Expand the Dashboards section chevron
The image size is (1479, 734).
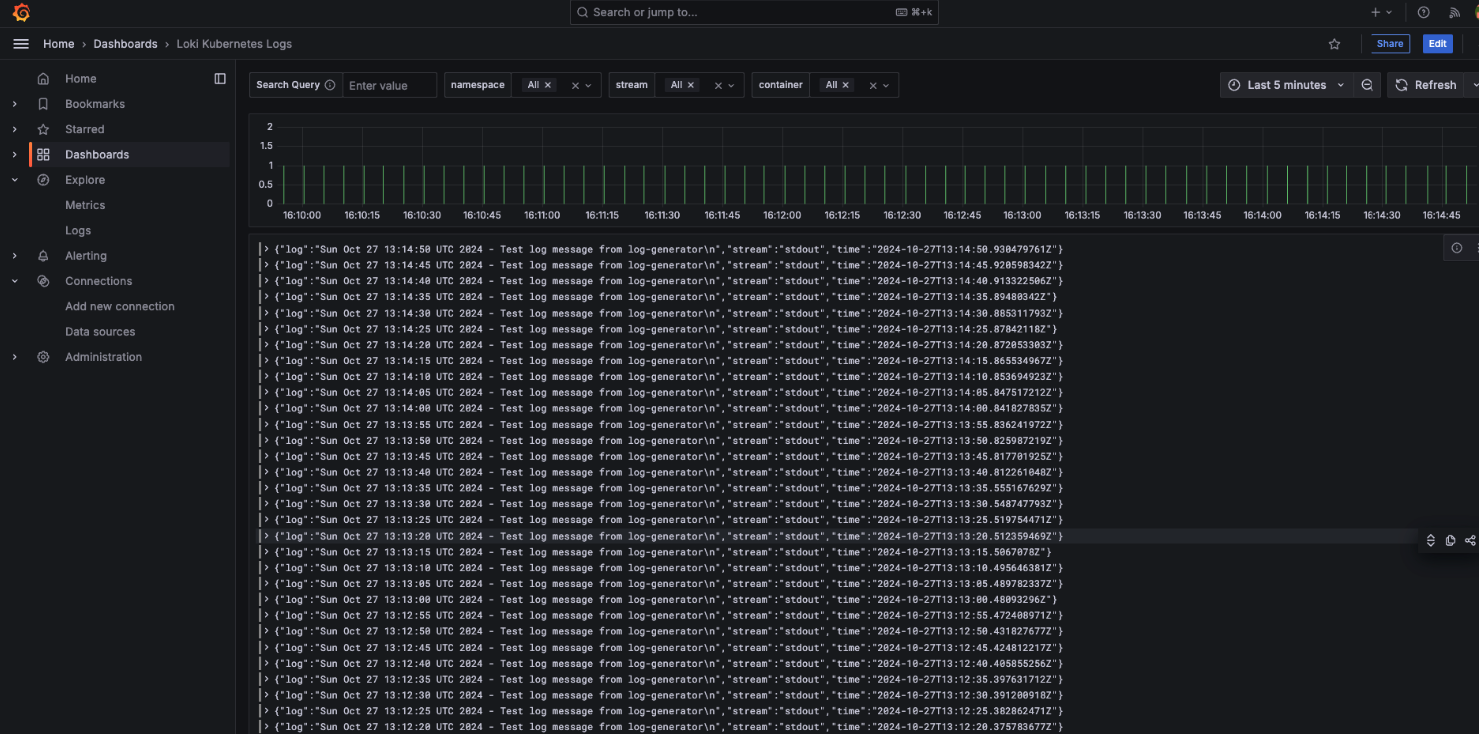[x=14, y=155]
